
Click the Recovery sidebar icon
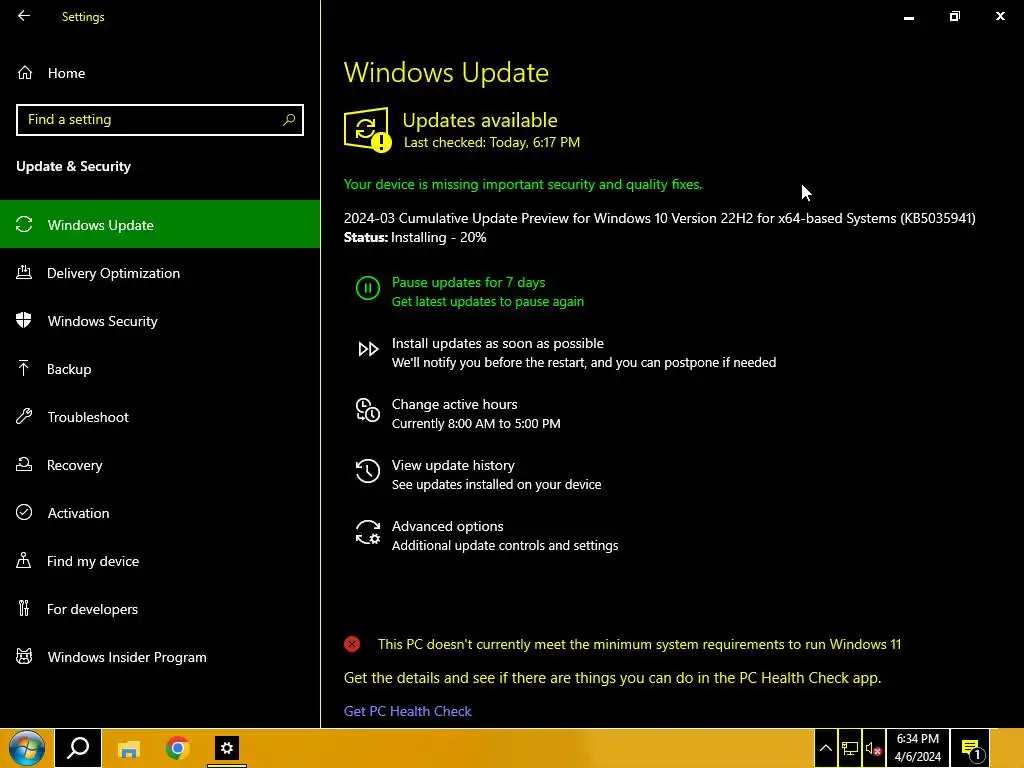24,464
